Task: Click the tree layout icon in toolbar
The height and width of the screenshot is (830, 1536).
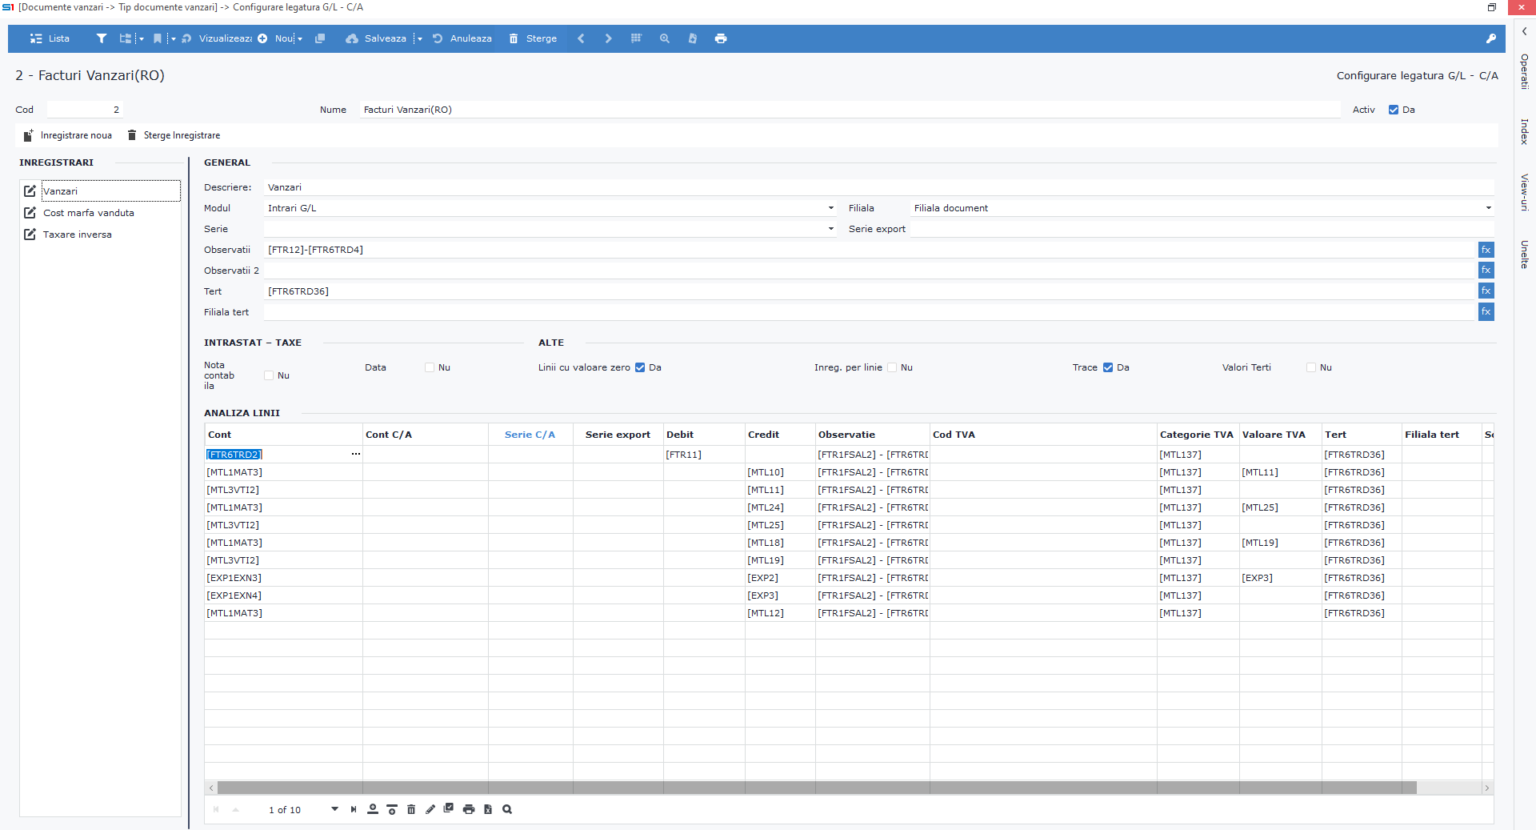Action: click(125, 39)
